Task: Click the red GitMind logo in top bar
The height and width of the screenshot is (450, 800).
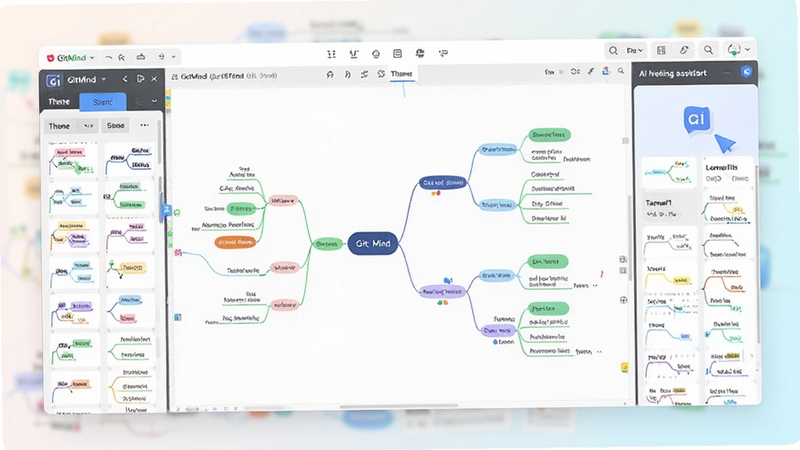Action: coord(51,58)
